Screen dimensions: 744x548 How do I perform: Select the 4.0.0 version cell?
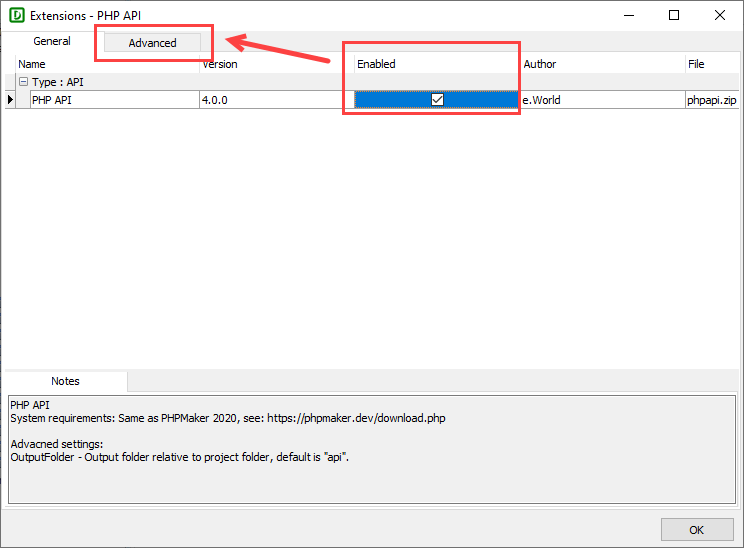click(x=277, y=100)
